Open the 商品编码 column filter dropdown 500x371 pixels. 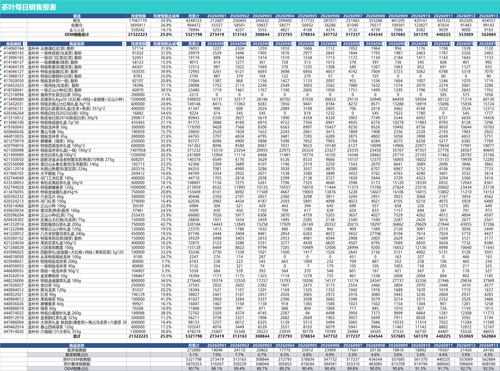[x=25, y=44]
